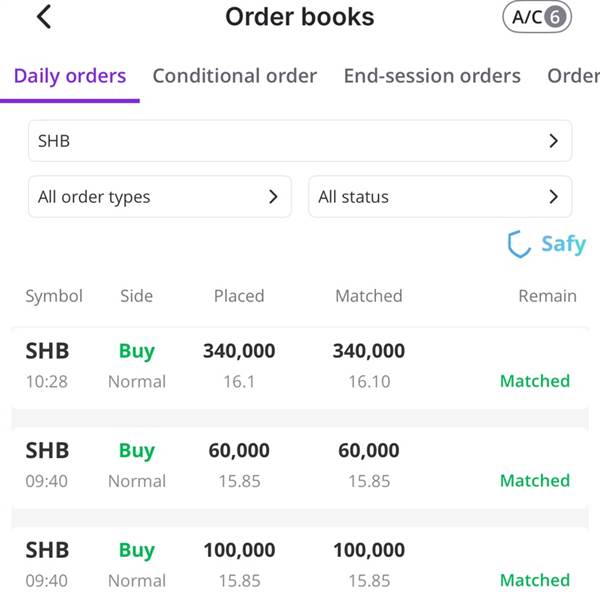Go back using the left arrow icon
The width and height of the screenshot is (600, 600).
click(44, 17)
